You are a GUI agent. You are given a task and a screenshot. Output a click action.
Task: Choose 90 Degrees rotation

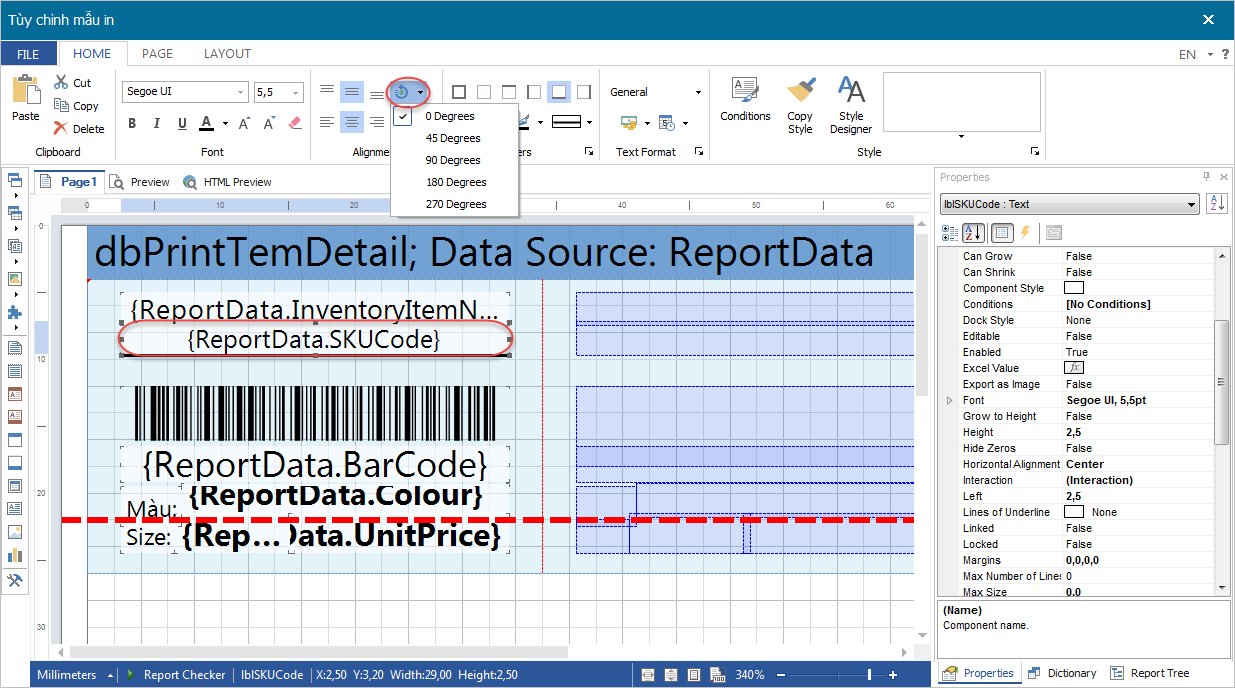tap(453, 160)
